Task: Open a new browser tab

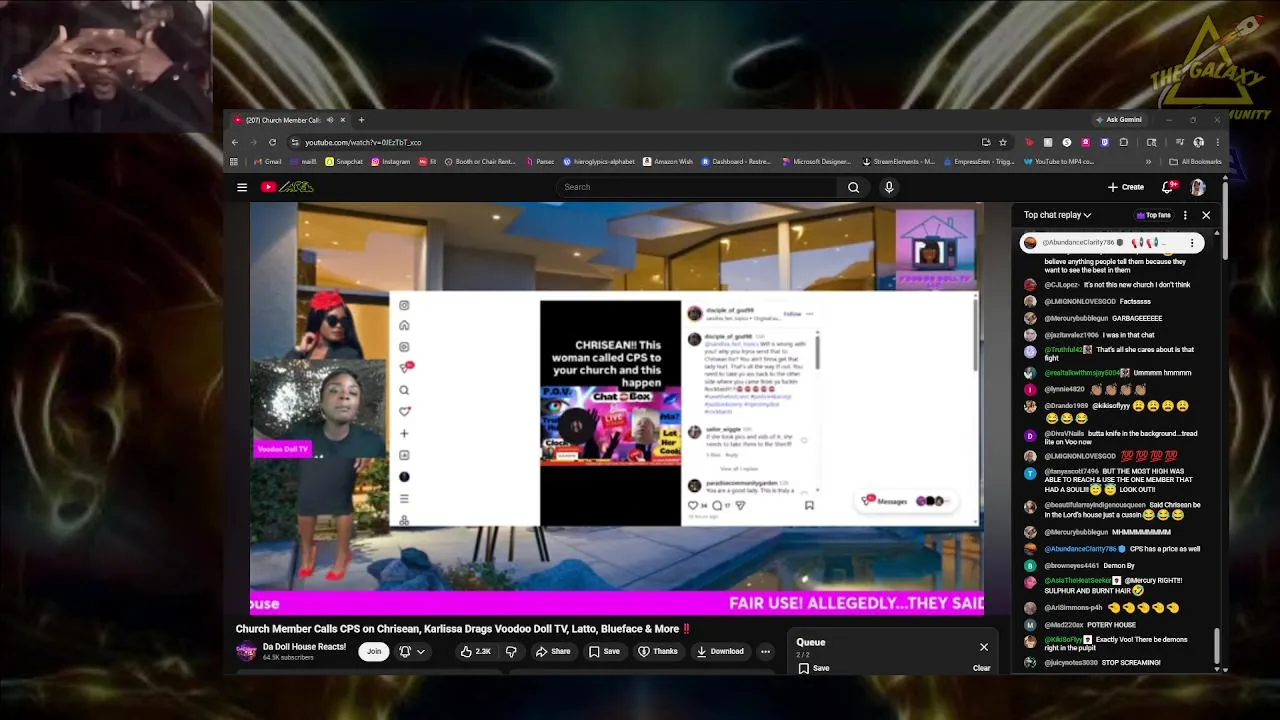Action: pos(361,120)
